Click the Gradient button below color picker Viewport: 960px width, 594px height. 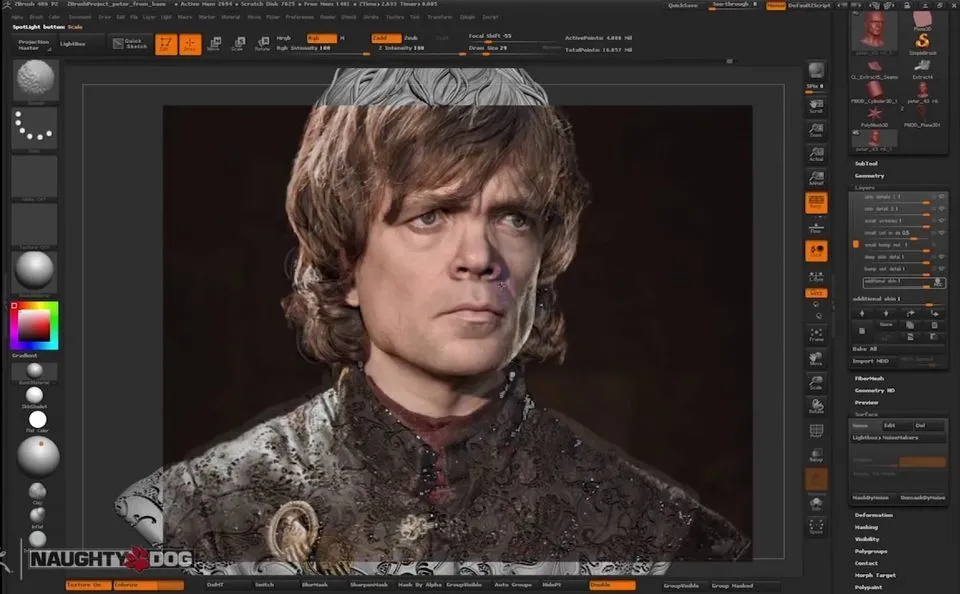click(x=25, y=356)
